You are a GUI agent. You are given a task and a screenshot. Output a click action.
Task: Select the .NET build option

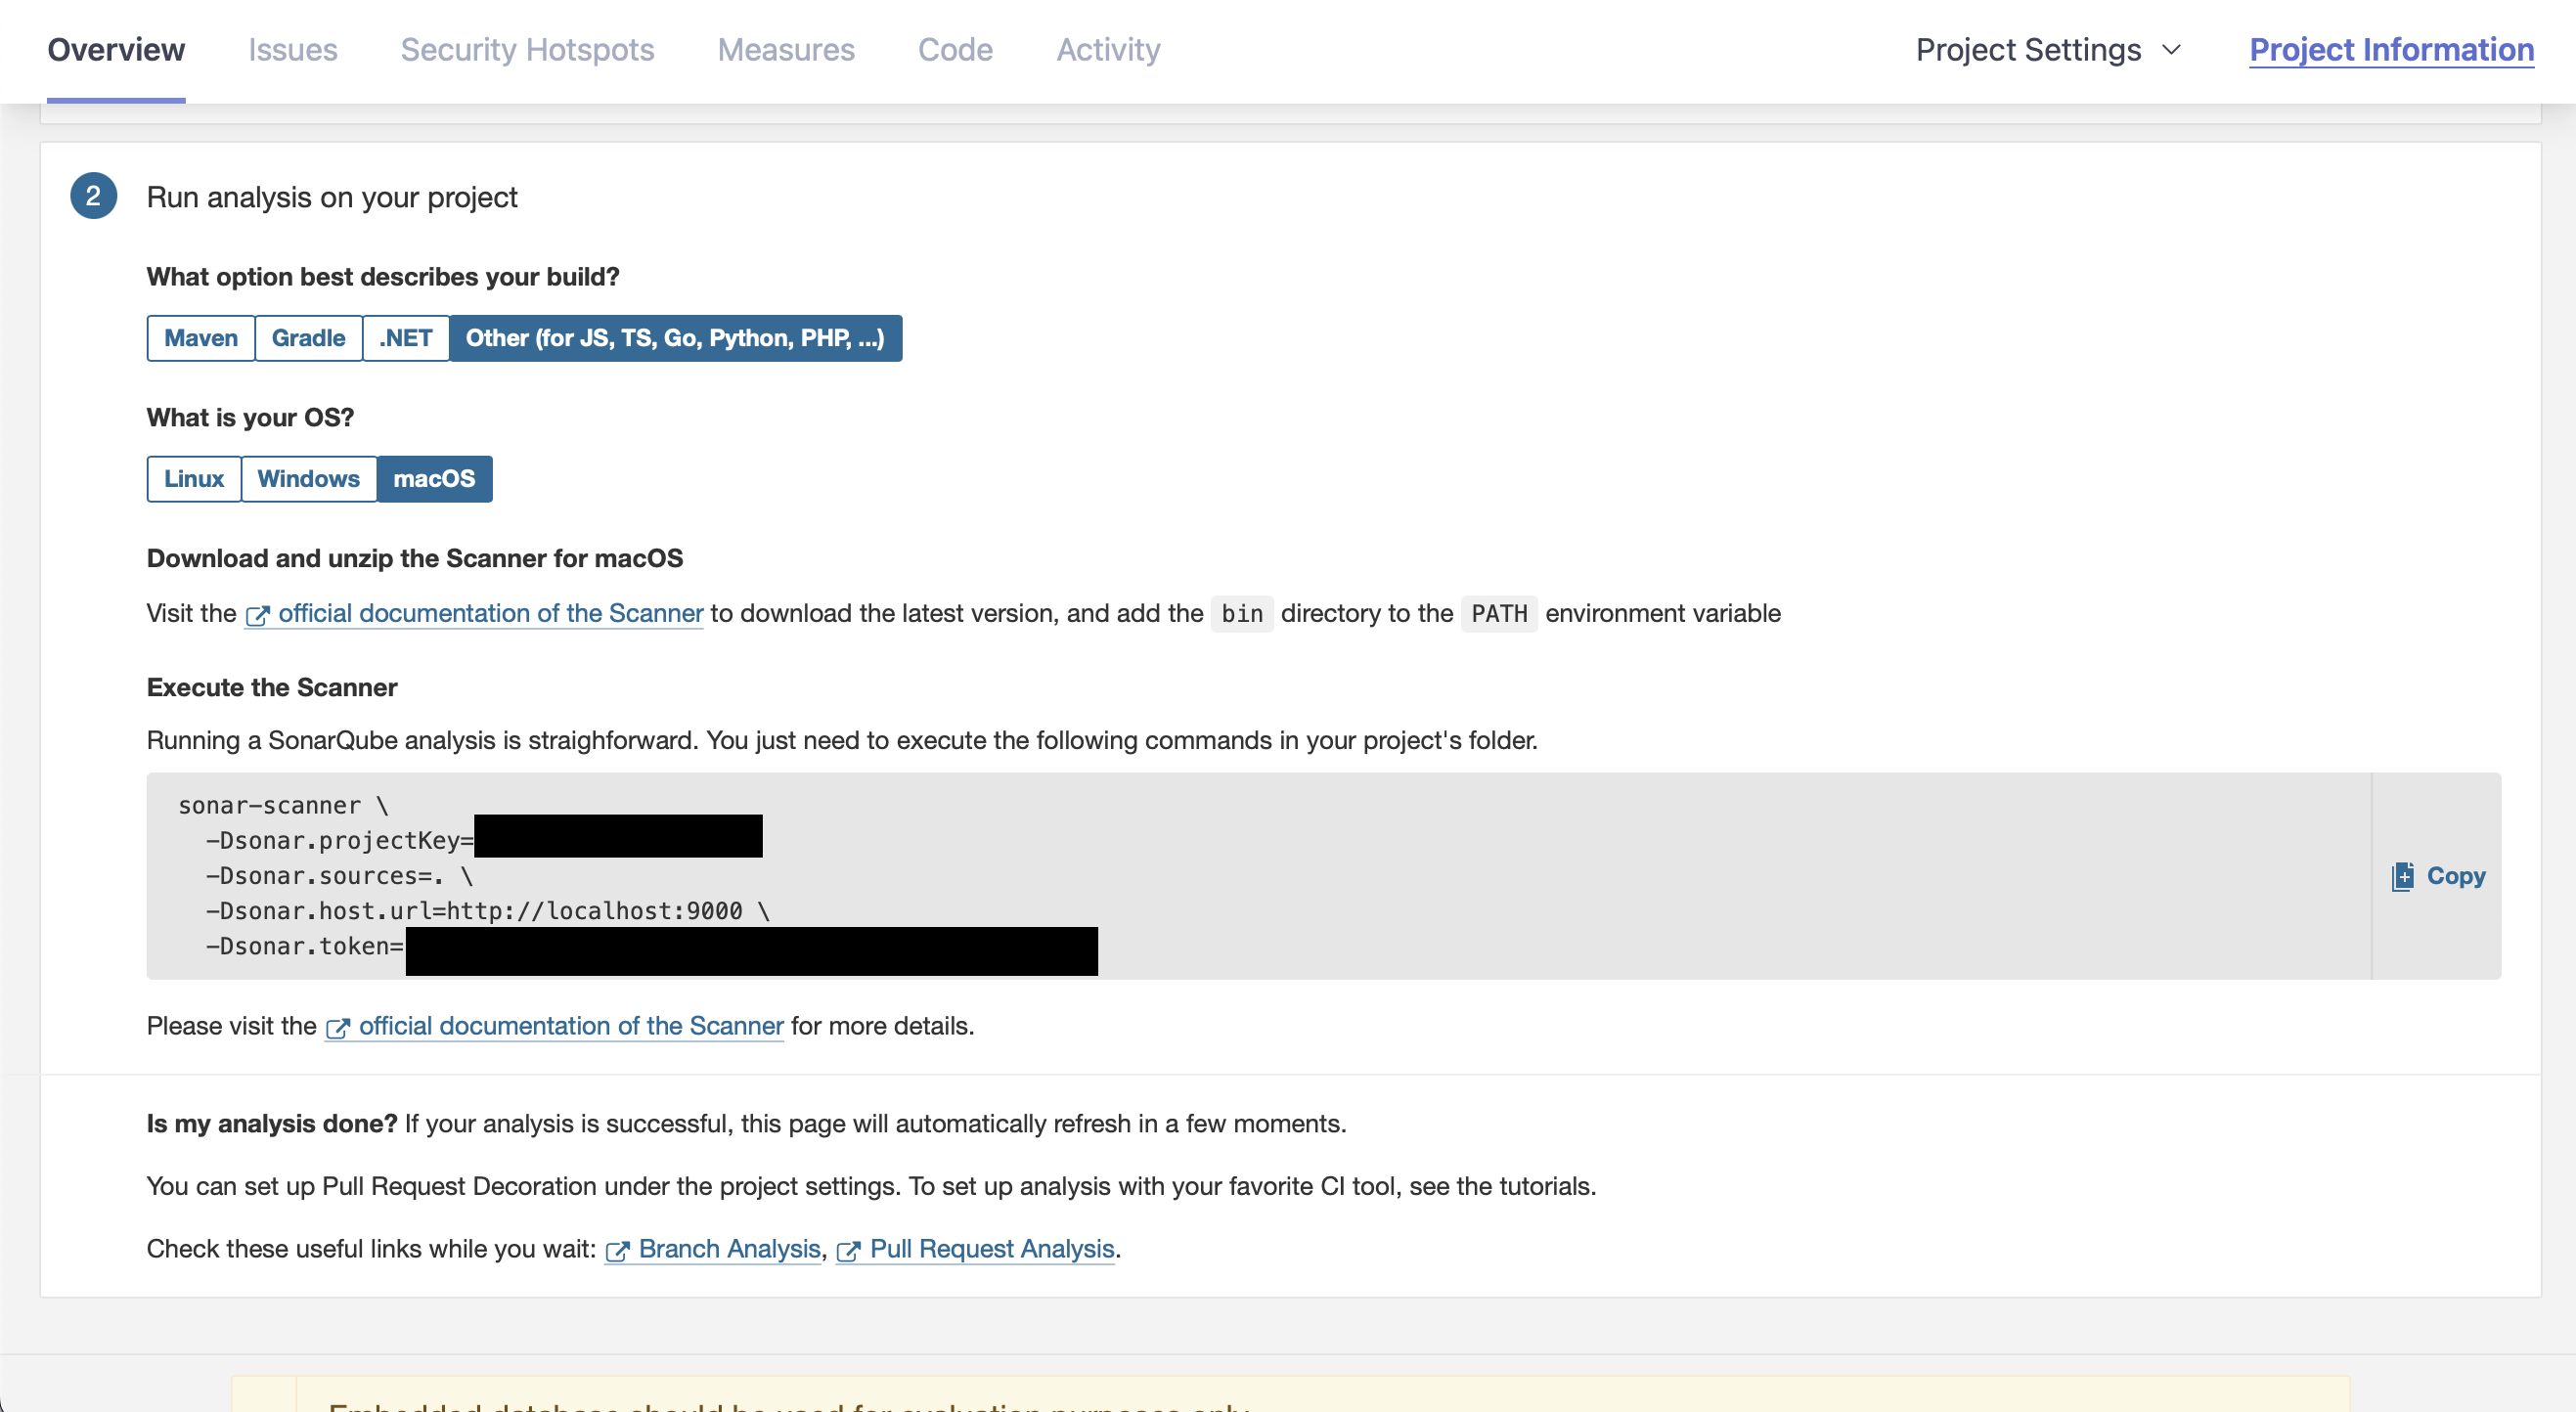[x=405, y=338]
